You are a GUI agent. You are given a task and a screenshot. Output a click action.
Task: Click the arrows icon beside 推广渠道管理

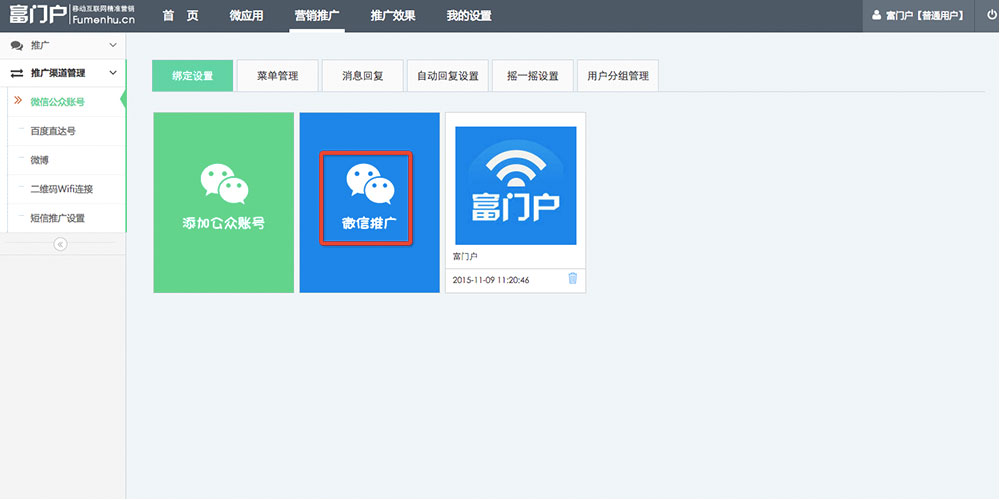(17, 73)
